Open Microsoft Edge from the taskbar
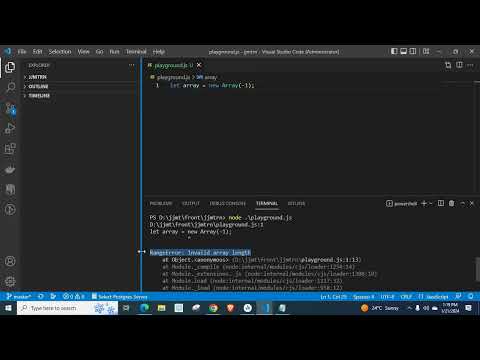 [144, 308]
